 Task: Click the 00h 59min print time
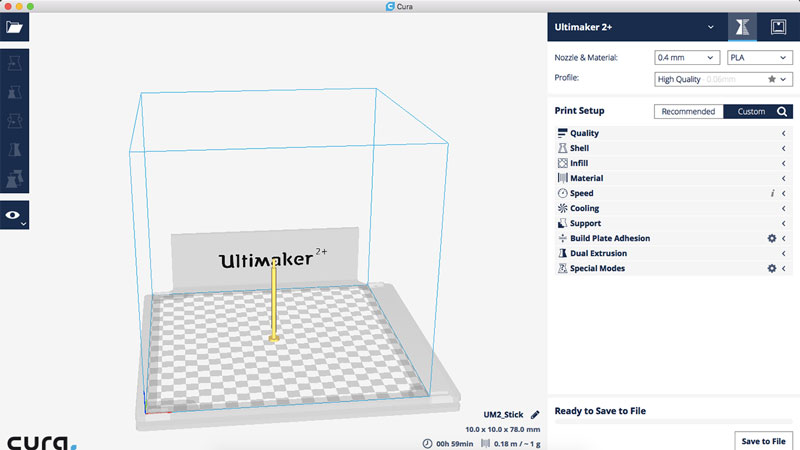(455, 444)
